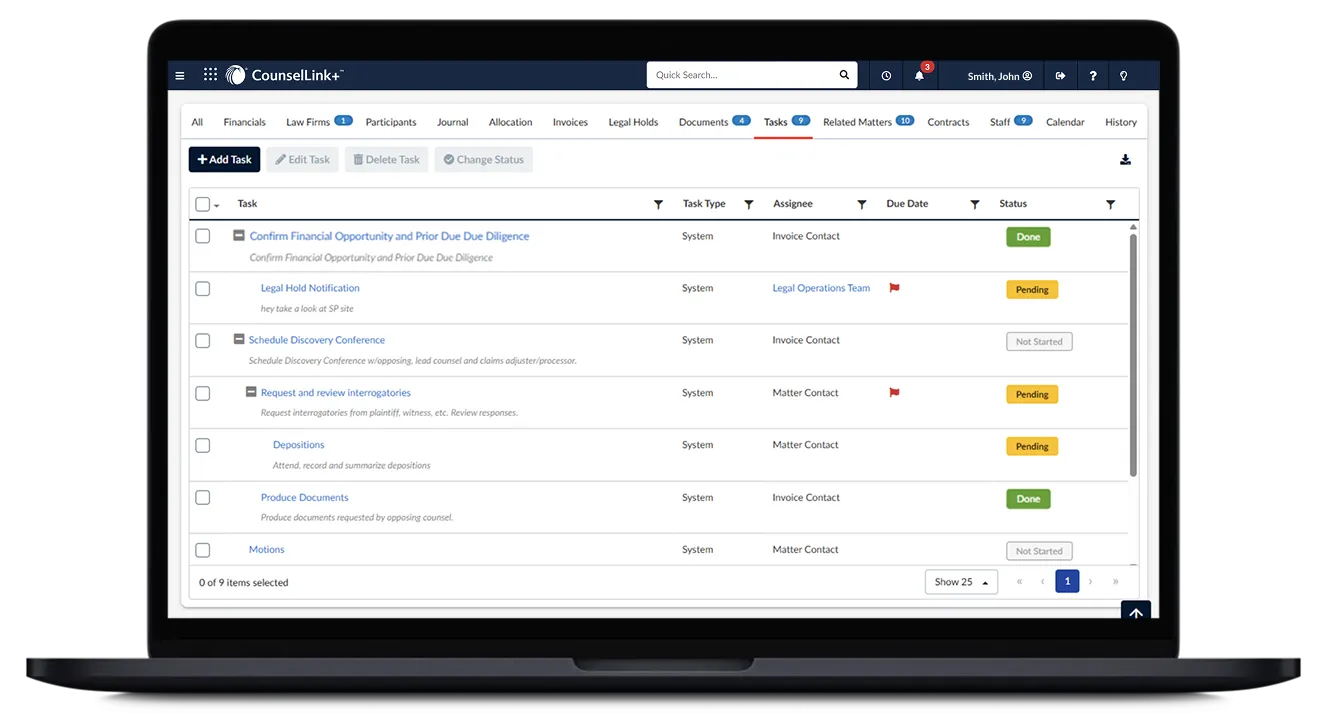Viewport: 1327px width, 714px height.
Task: Check the Legal Hold Notification checkbox
Action: 203,288
